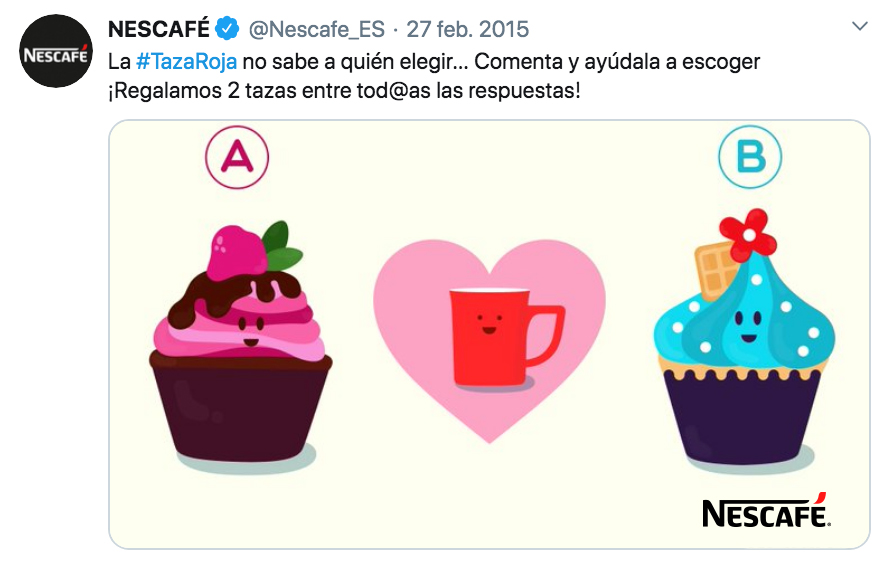Viewport: 891px width, 567px height.
Task: Click the Nescafé logo in image corner
Action: pyautogui.click(x=766, y=511)
